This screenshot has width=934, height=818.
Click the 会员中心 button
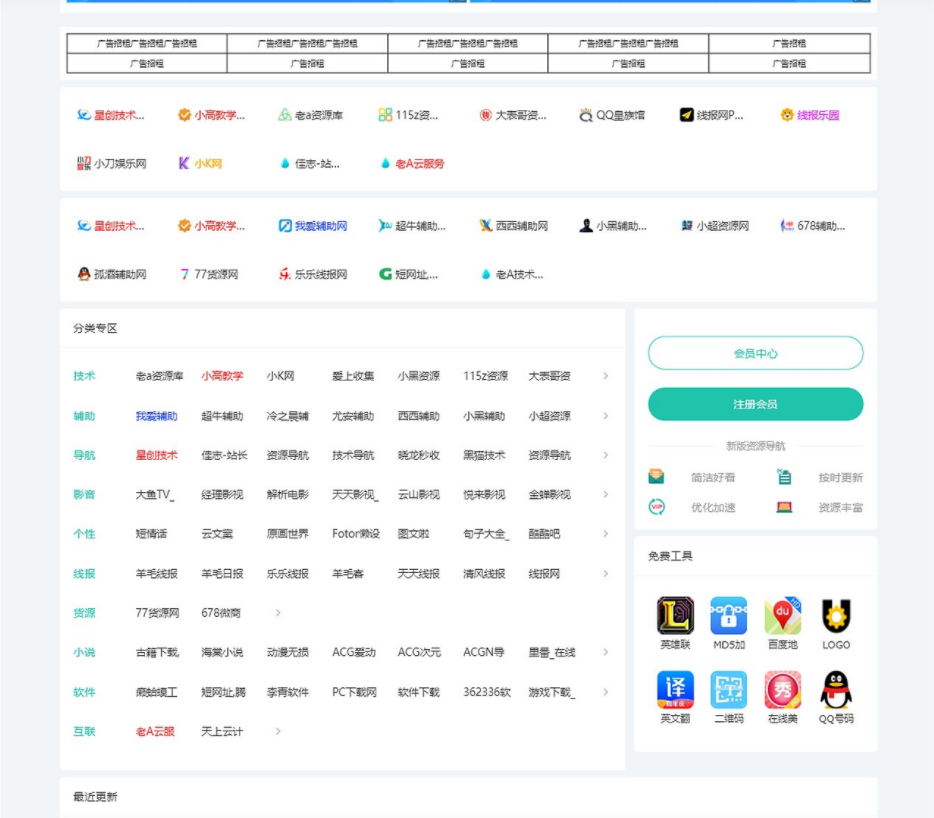click(x=755, y=353)
